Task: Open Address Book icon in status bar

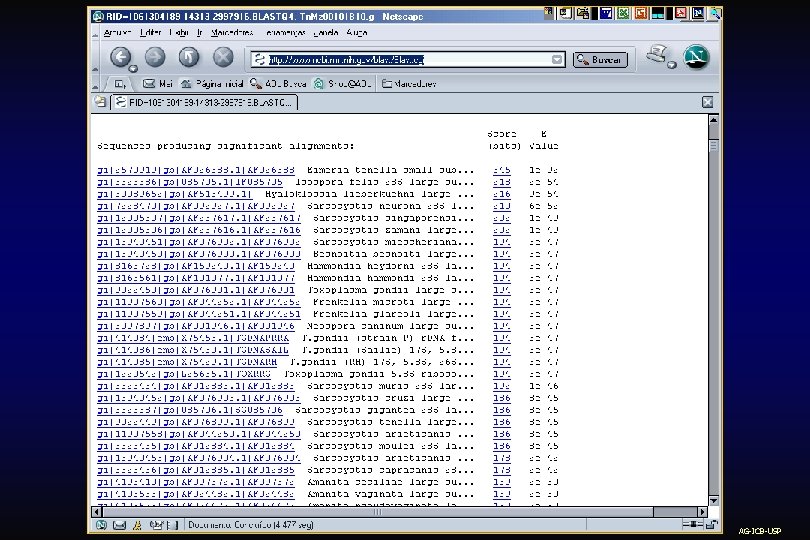Action: (x=173, y=525)
